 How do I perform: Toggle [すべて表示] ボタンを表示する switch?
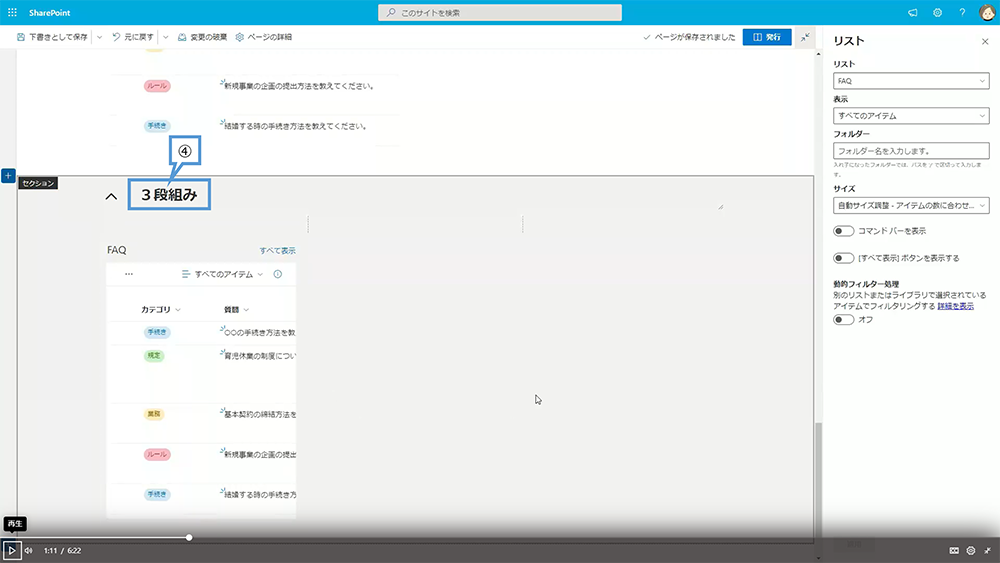(843, 258)
